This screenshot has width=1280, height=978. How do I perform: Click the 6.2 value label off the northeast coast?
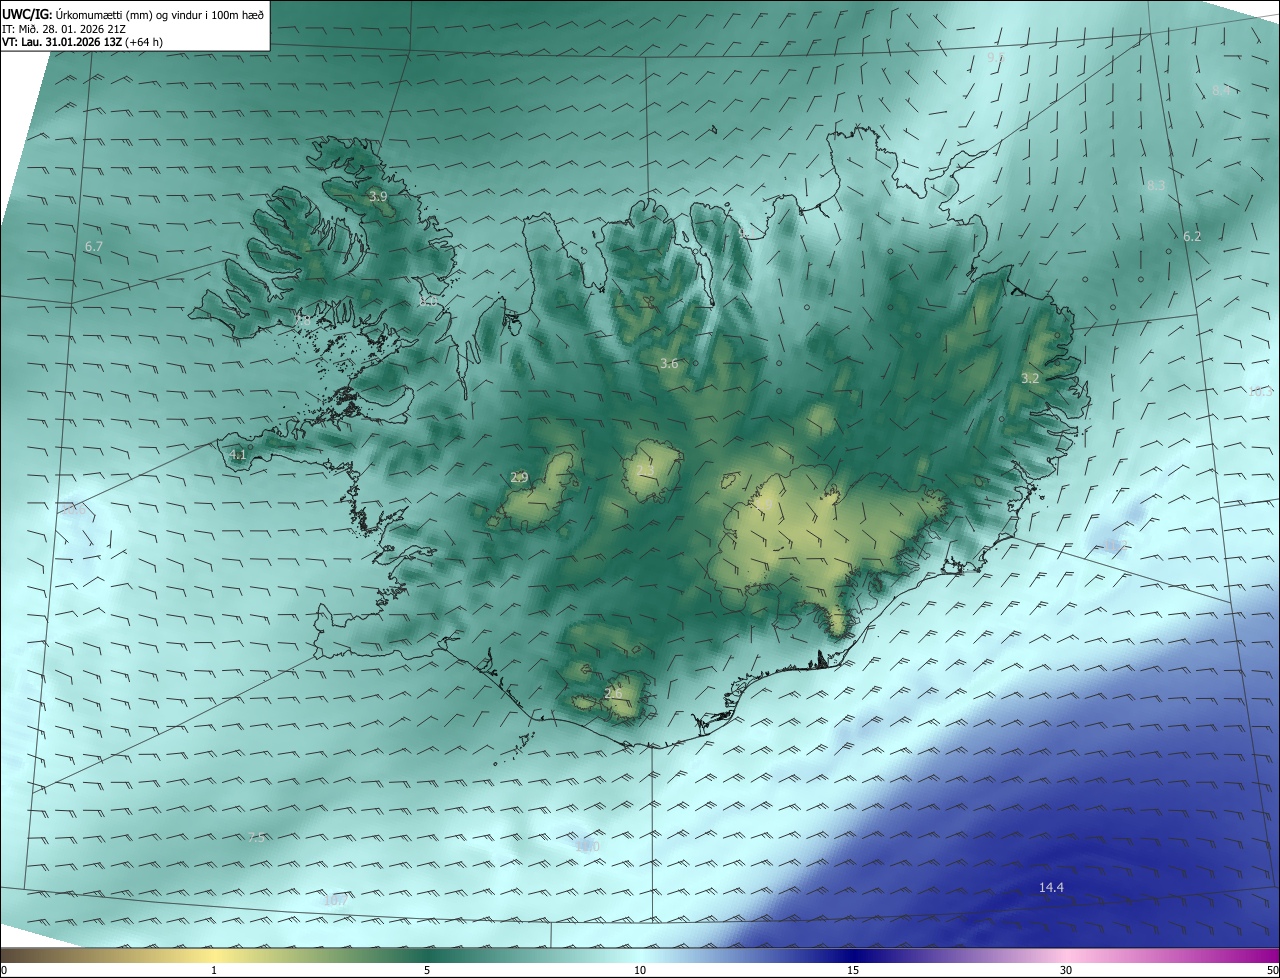(x=1192, y=237)
